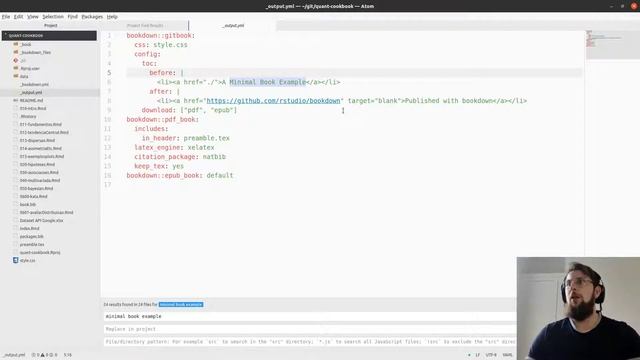
Task: Select _output.yml in the tree
Action: click(31, 92)
